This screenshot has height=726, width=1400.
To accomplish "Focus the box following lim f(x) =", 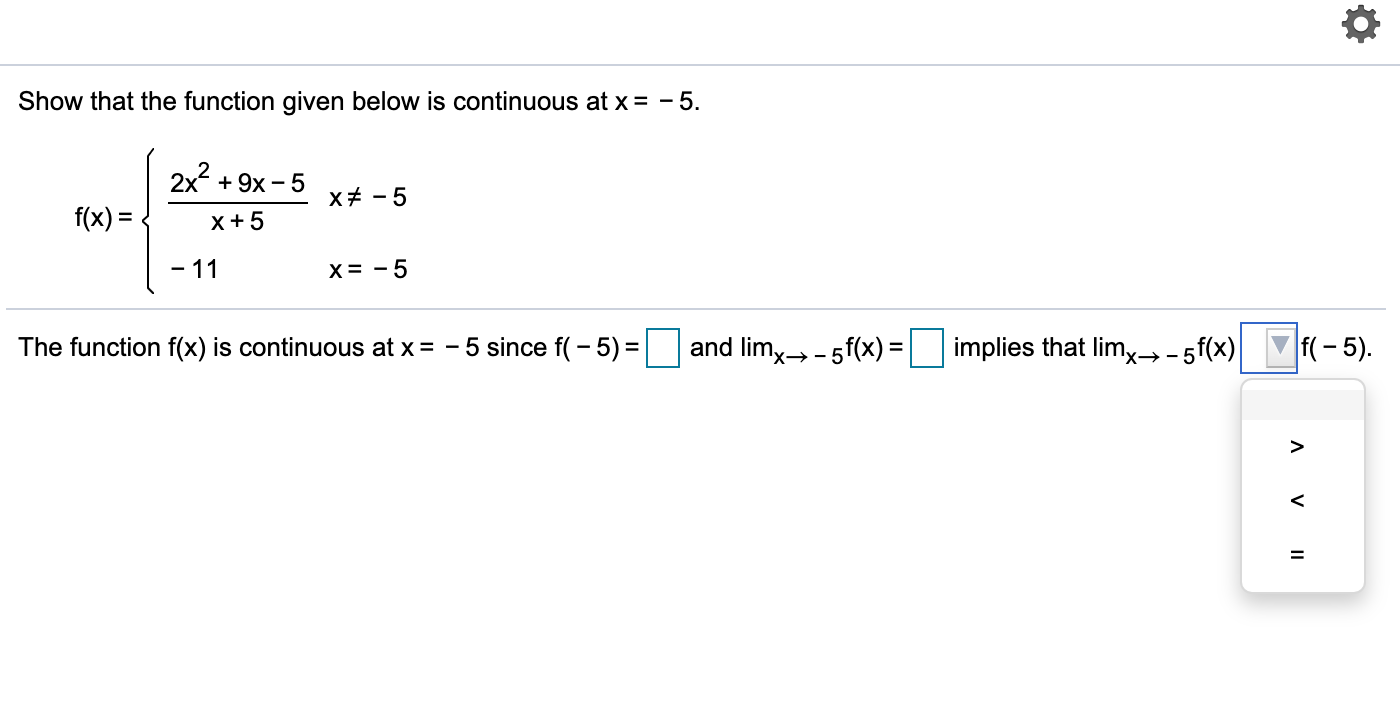I will (926, 349).
